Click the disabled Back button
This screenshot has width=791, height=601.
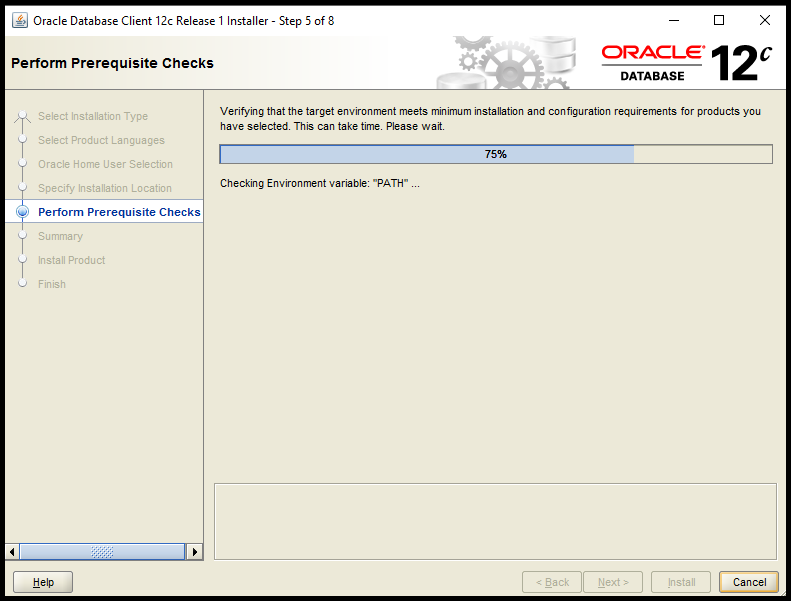[552, 582]
